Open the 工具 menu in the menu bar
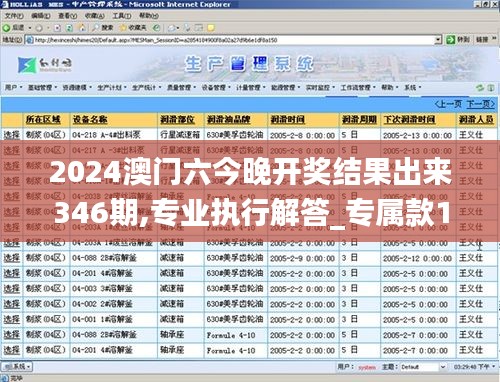500x382 pixels. [x=121, y=16]
